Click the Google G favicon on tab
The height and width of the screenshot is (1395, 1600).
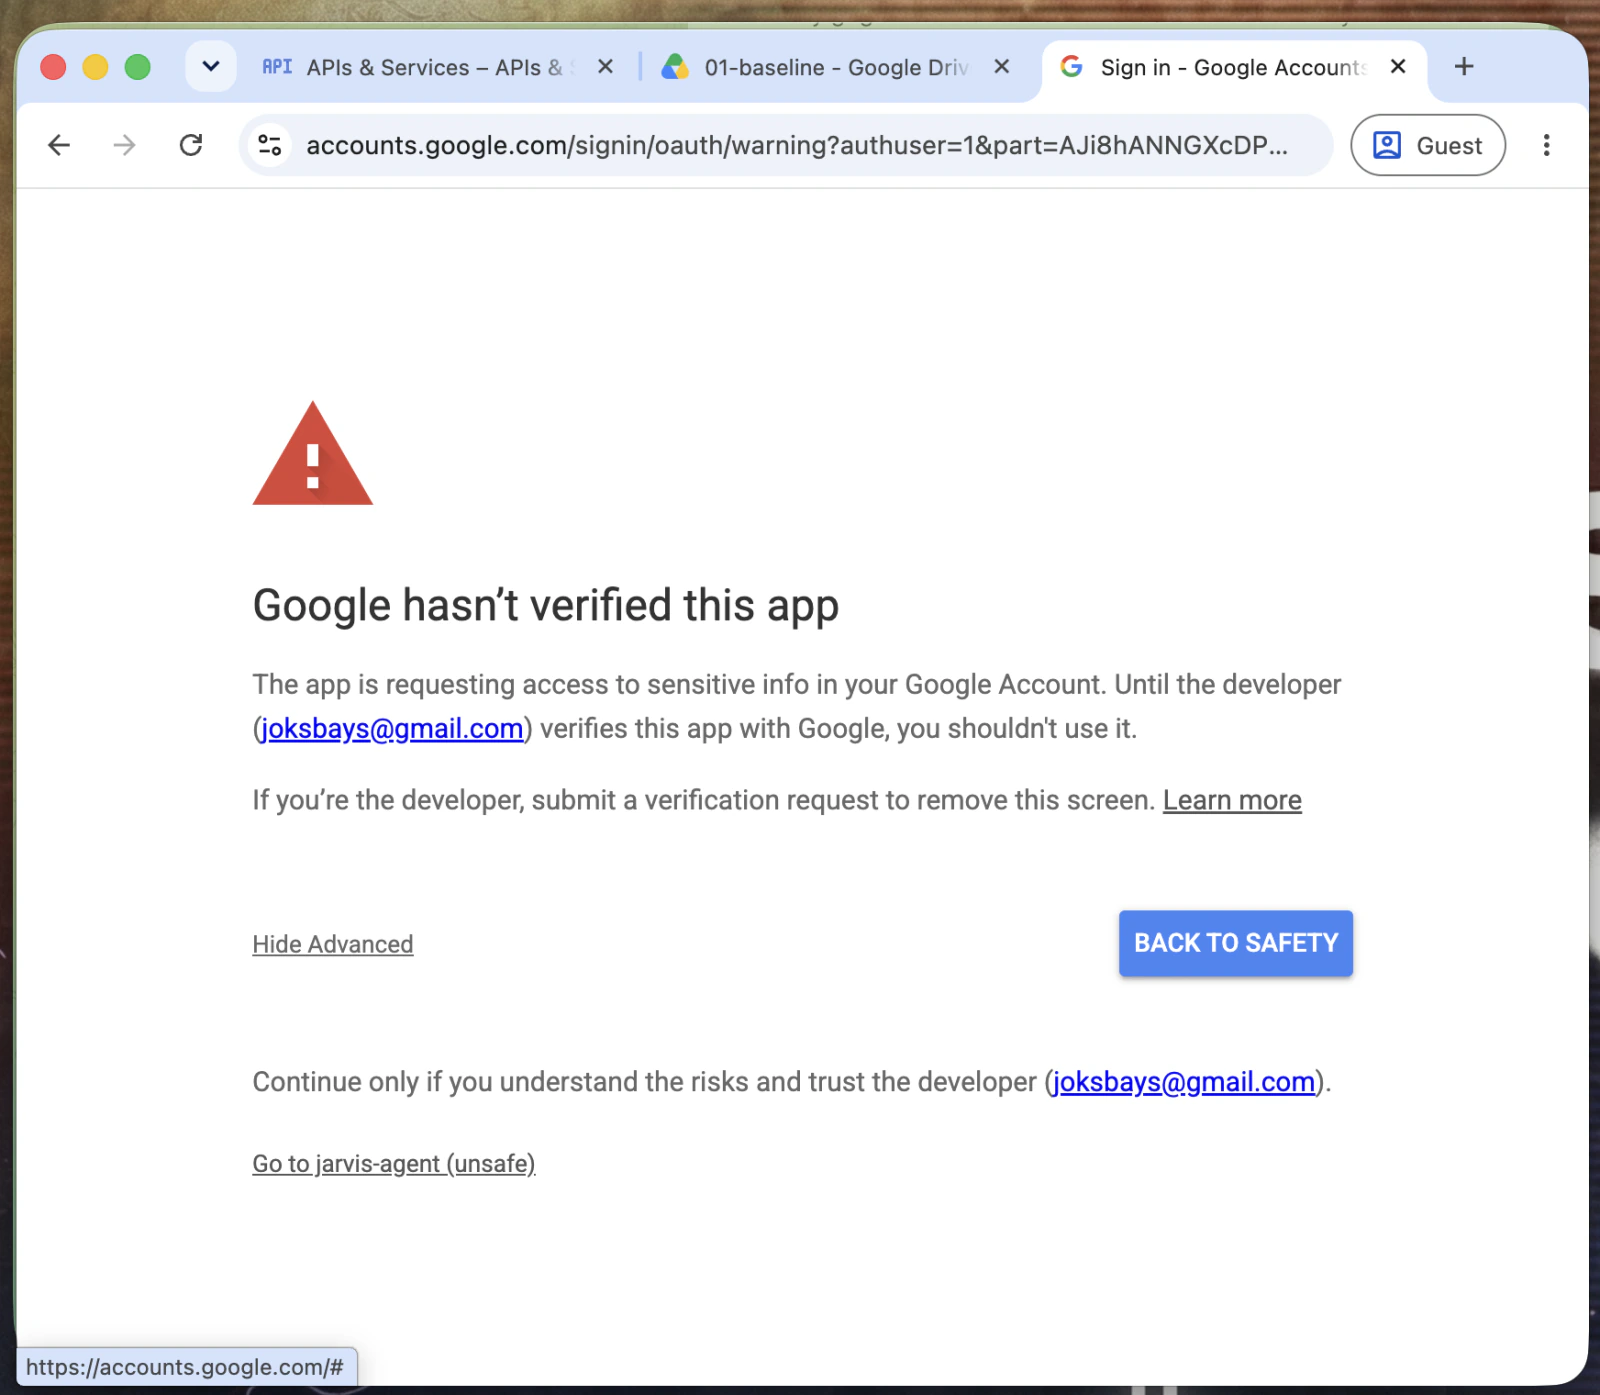pyautogui.click(x=1071, y=67)
